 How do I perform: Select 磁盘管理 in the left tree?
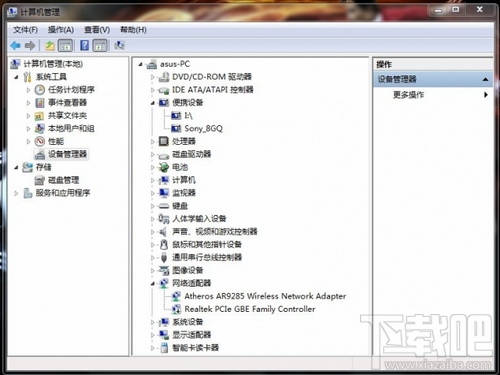pyautogui.click(x=63, y=180)
